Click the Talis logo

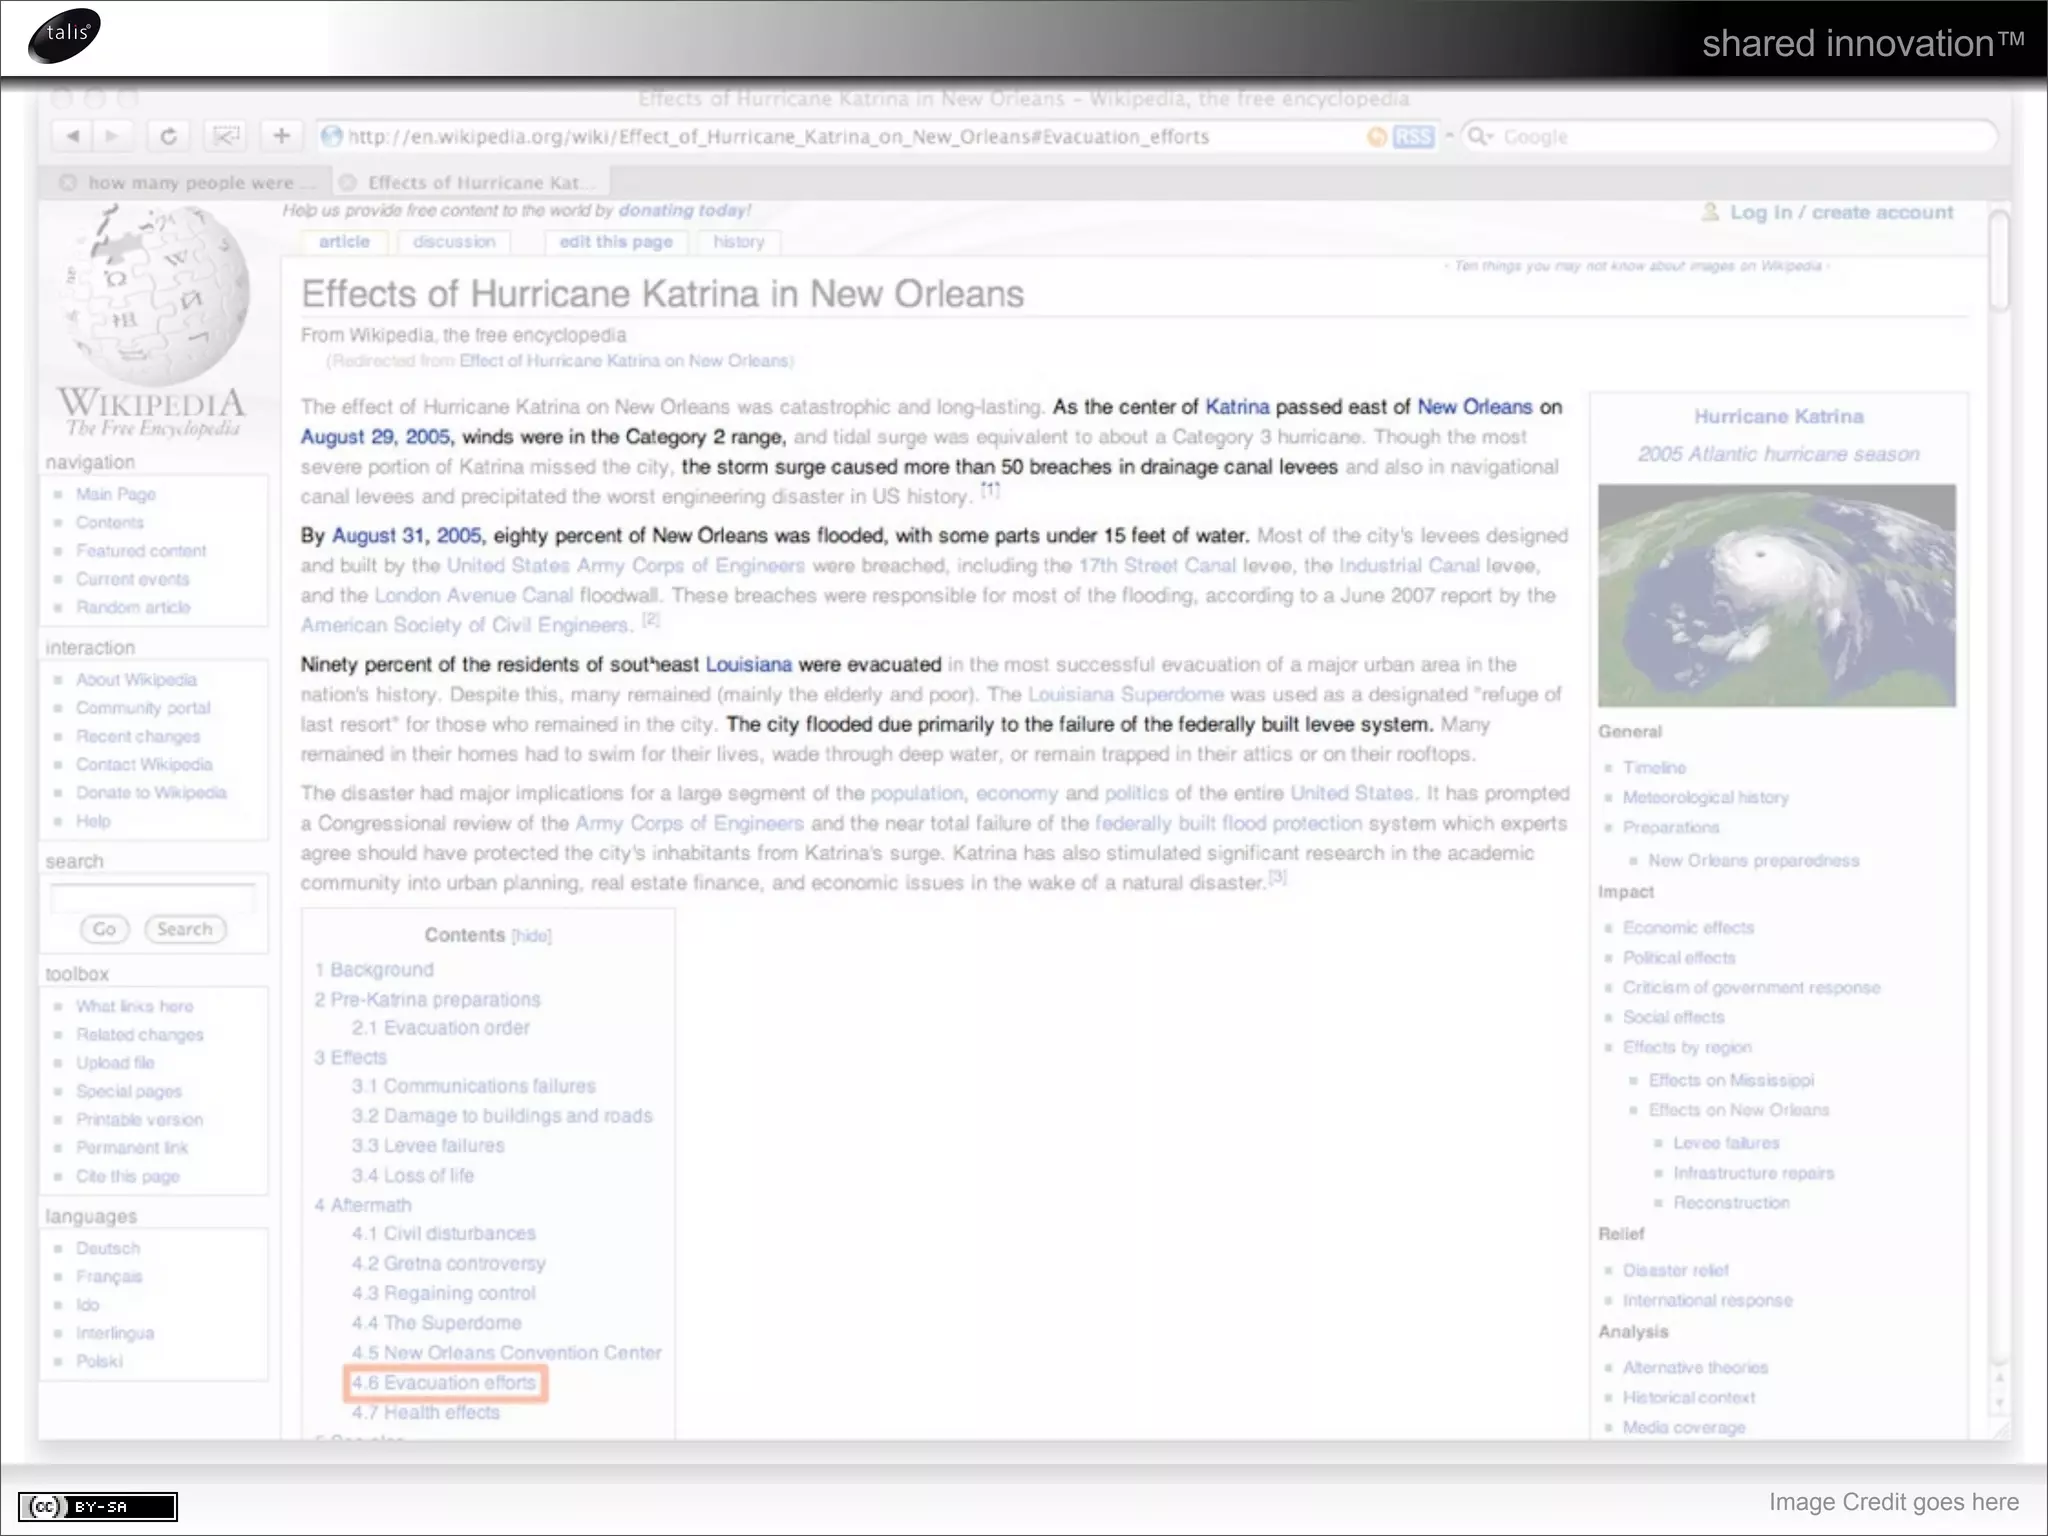click(65, 36)
